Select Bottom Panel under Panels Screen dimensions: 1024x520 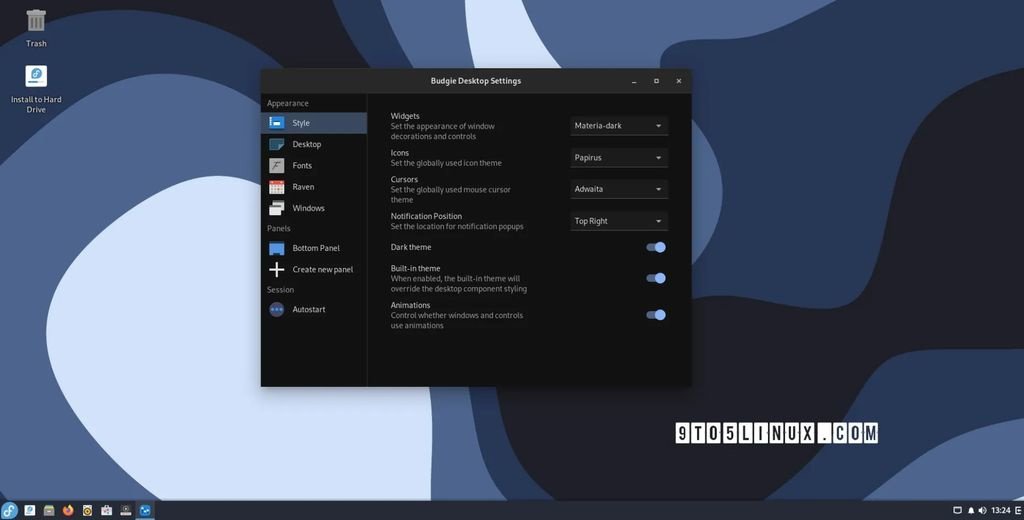pos(313,248)
